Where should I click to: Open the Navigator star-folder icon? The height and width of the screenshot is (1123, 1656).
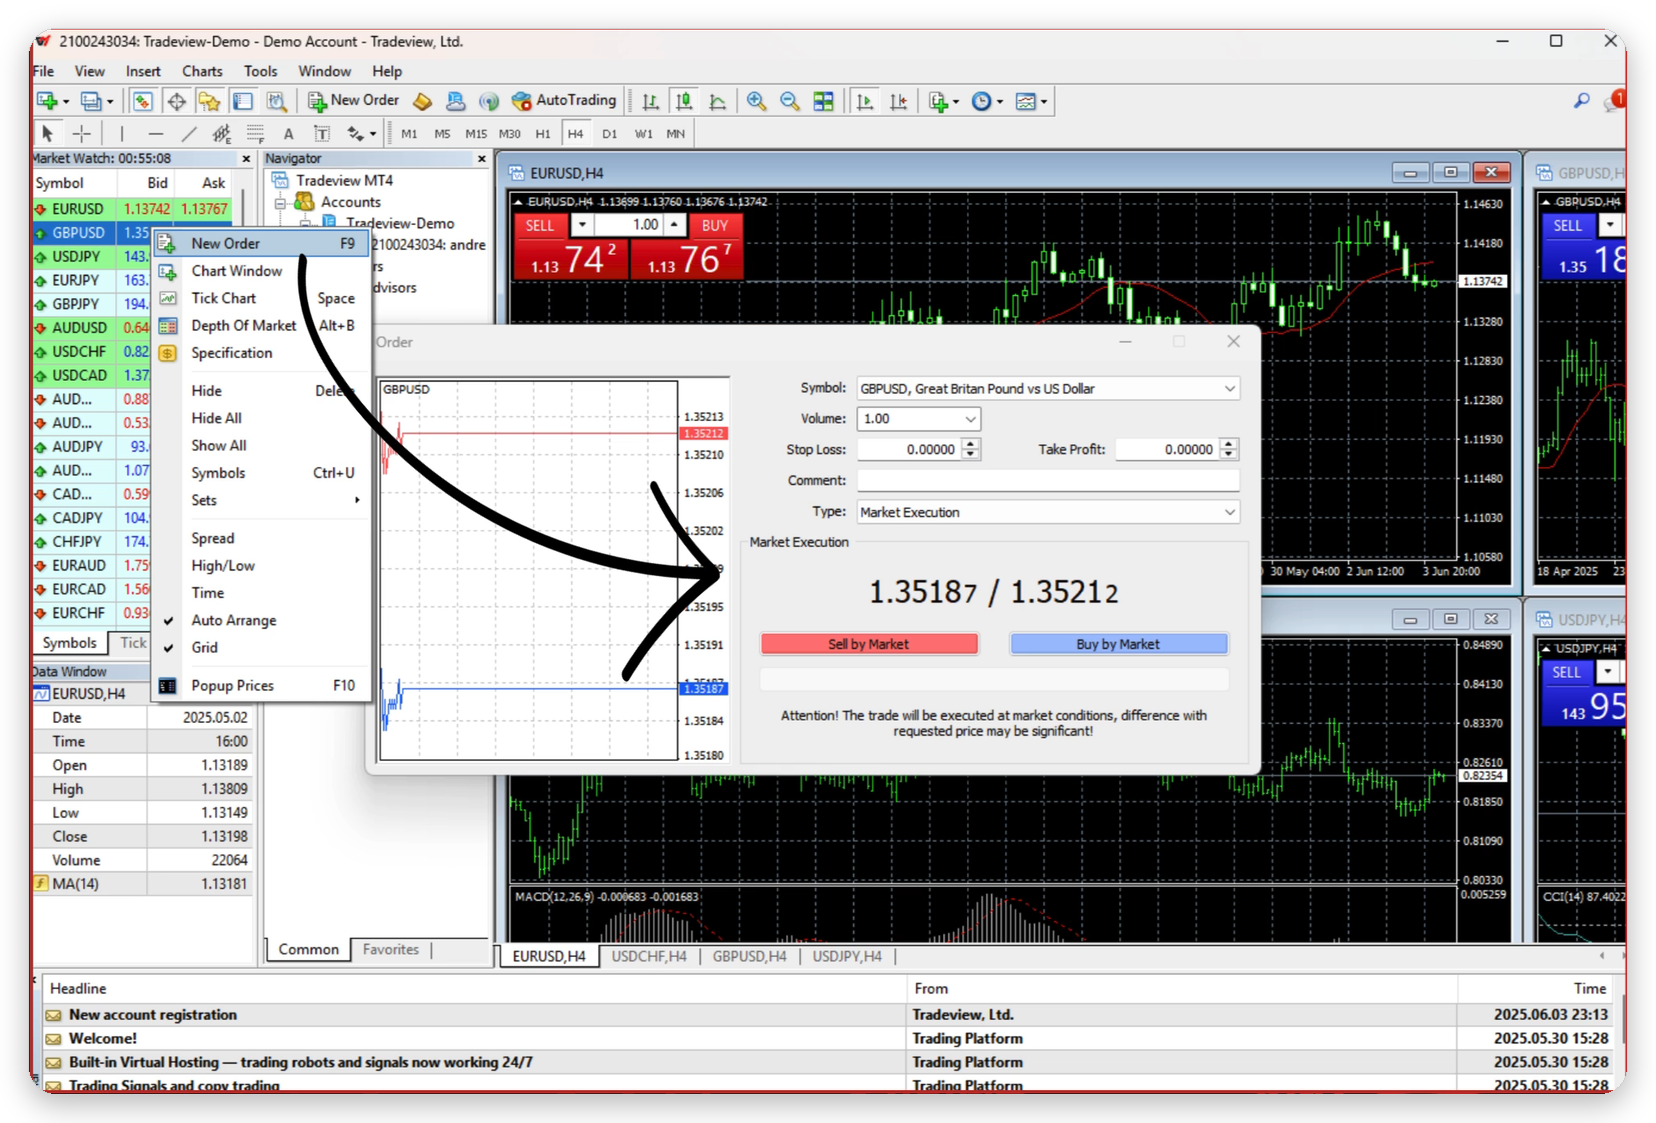tap(209, 101)
